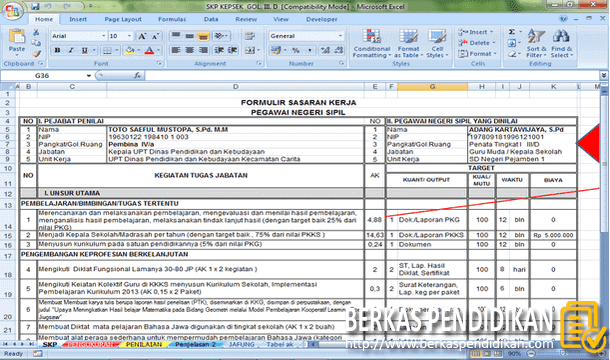Decrease font size with Shrink Font

155,36
